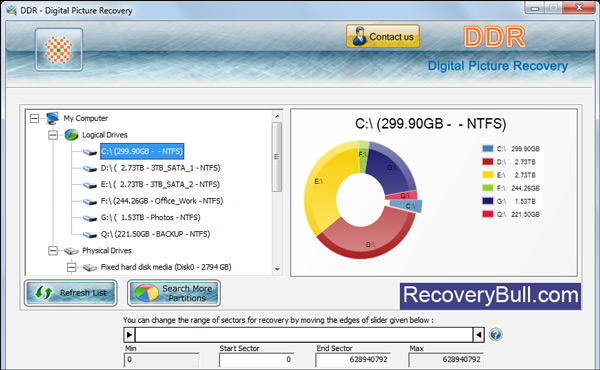Collapse the Fixed hard disk media node

[72, 267]
